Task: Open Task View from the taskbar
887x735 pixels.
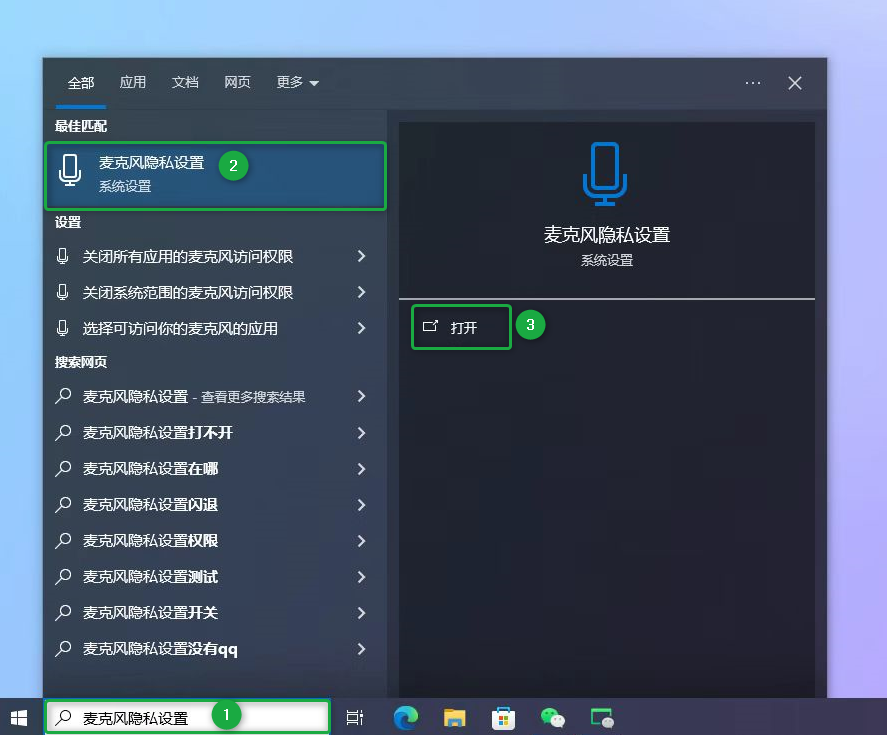Action: tap(354, 718)
